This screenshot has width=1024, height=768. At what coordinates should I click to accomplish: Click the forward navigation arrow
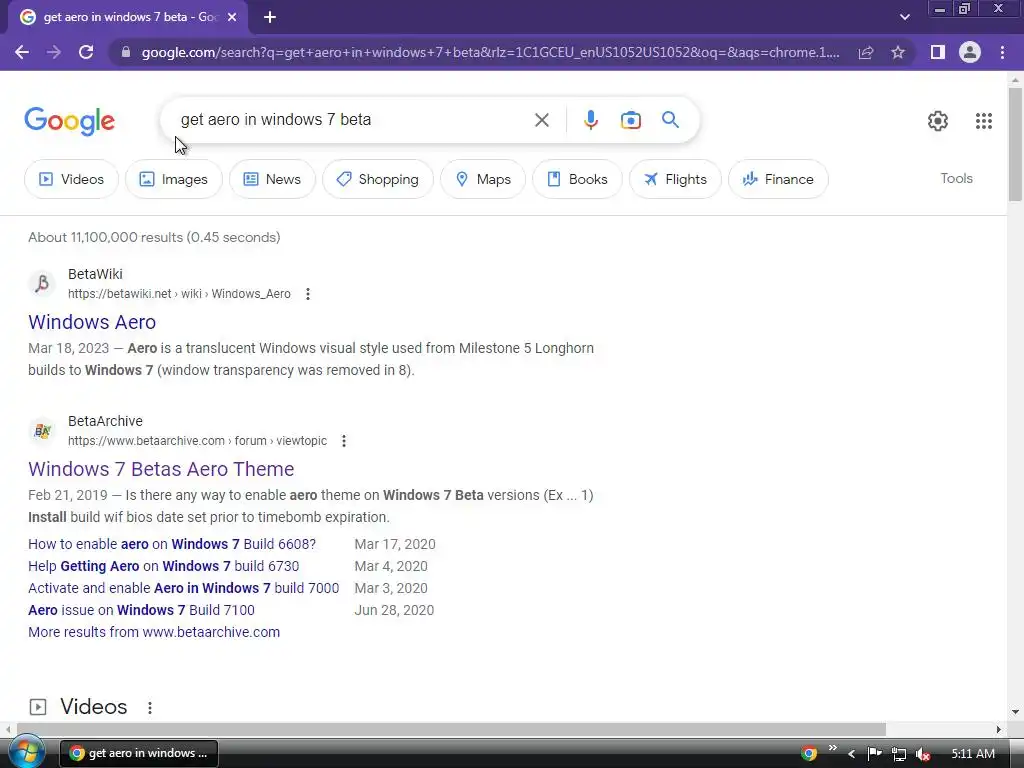click(54, 52)
